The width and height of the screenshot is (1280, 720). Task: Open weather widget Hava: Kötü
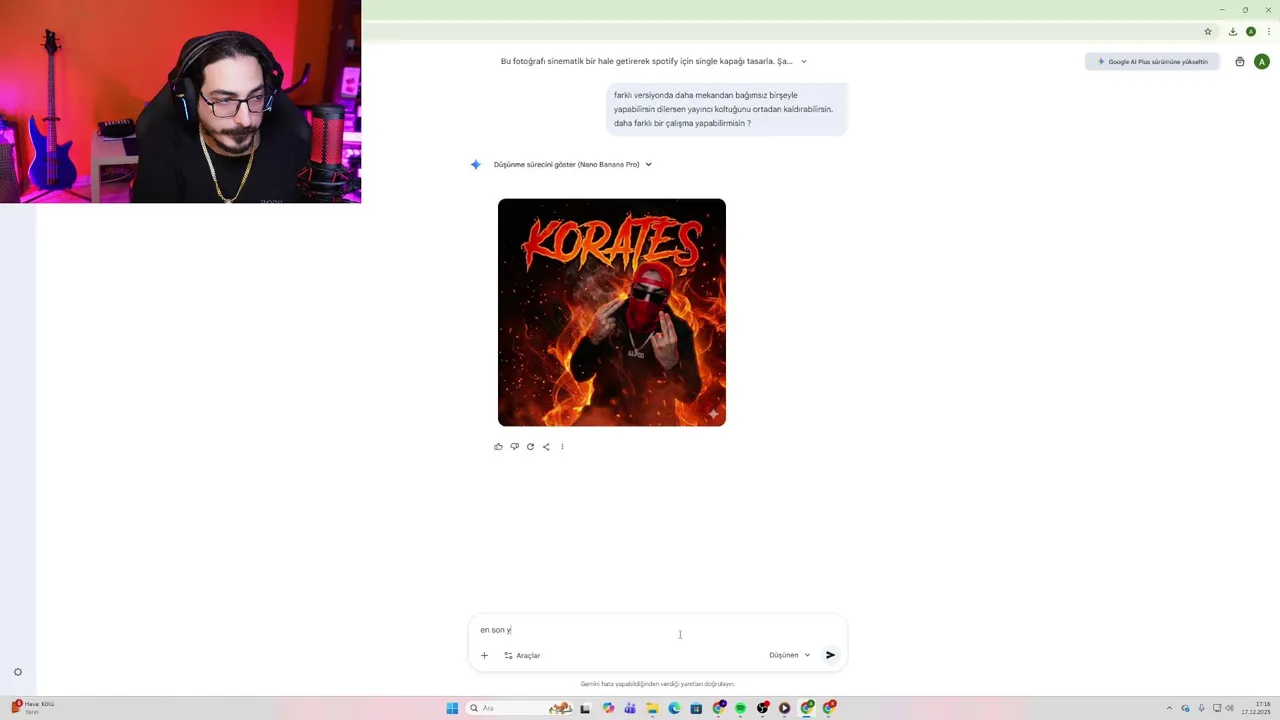[32, 708]
